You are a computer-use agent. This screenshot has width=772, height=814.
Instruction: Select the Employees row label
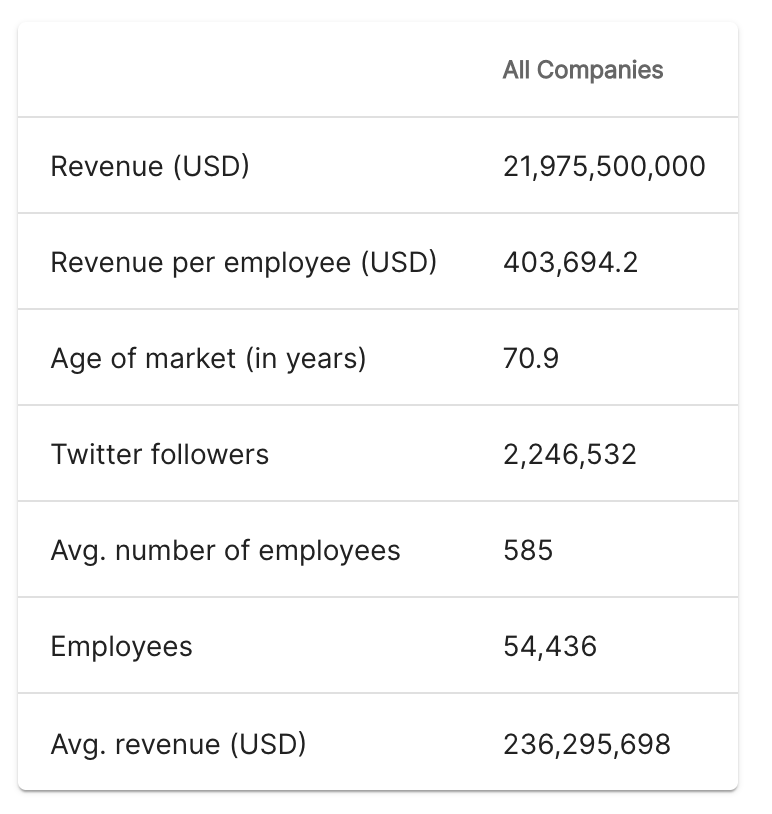(121, 646)
